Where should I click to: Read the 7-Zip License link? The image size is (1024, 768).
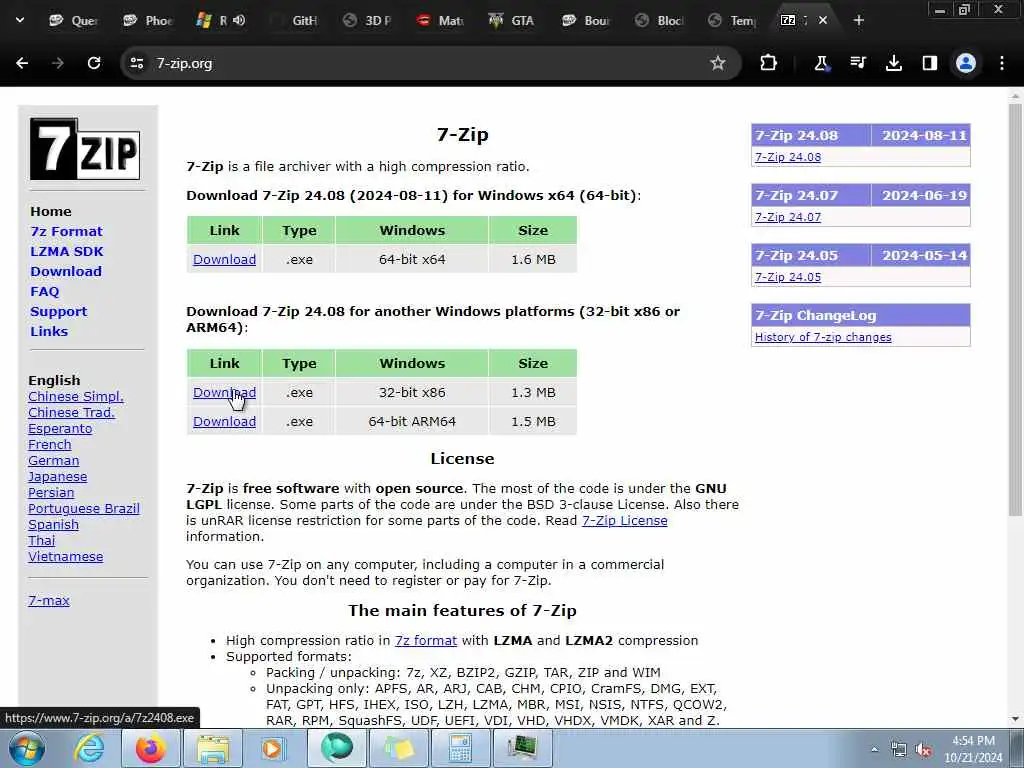pos(624,520)
